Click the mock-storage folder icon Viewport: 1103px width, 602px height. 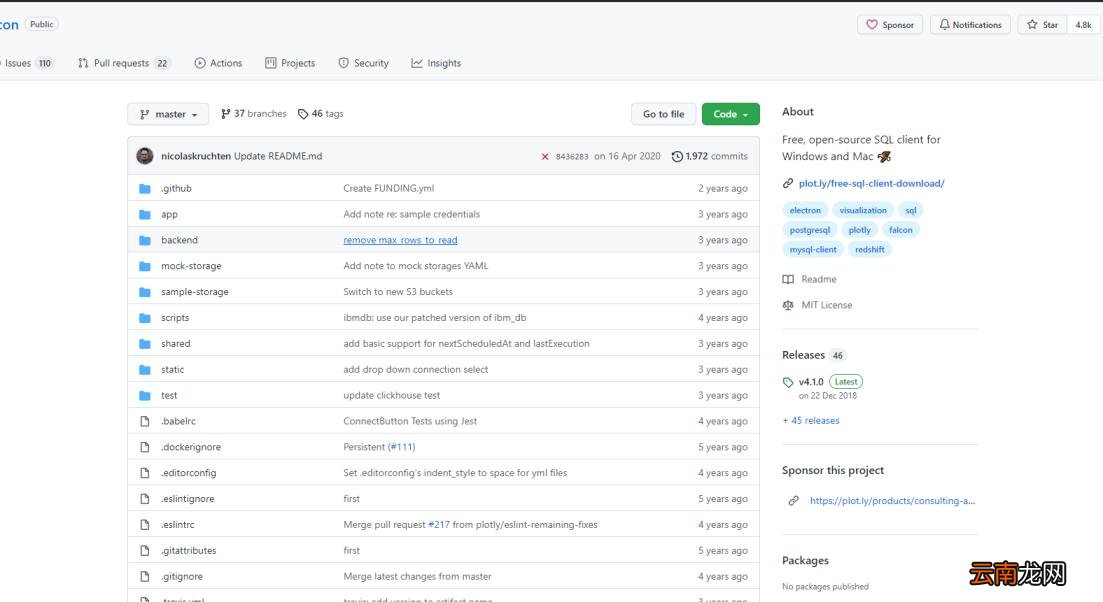pos(145,267)
